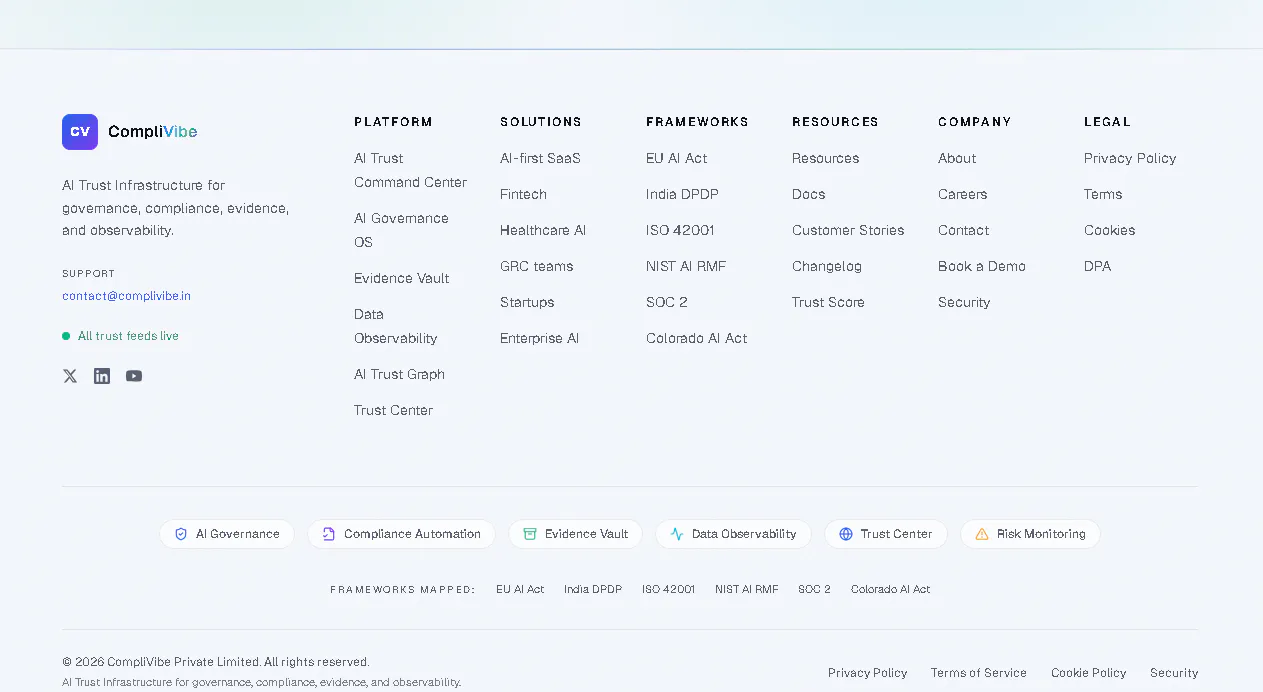
Task: Open AI Trust Command Center link
Action: (x=410, y=170)
